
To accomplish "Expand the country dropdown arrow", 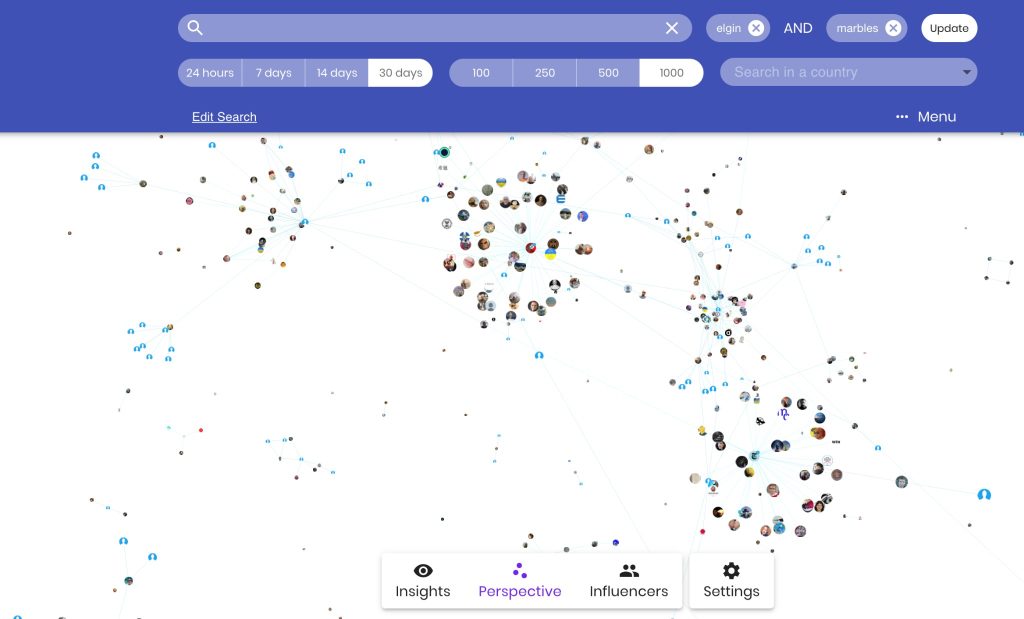I will (966, 73).
